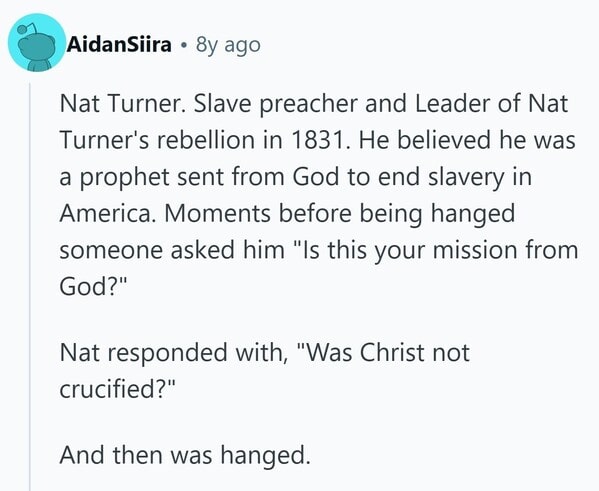The height and width of the screenshot is (491, 599).
Task: Click the word "America." in the comment
Action: [x=105, y=214]
